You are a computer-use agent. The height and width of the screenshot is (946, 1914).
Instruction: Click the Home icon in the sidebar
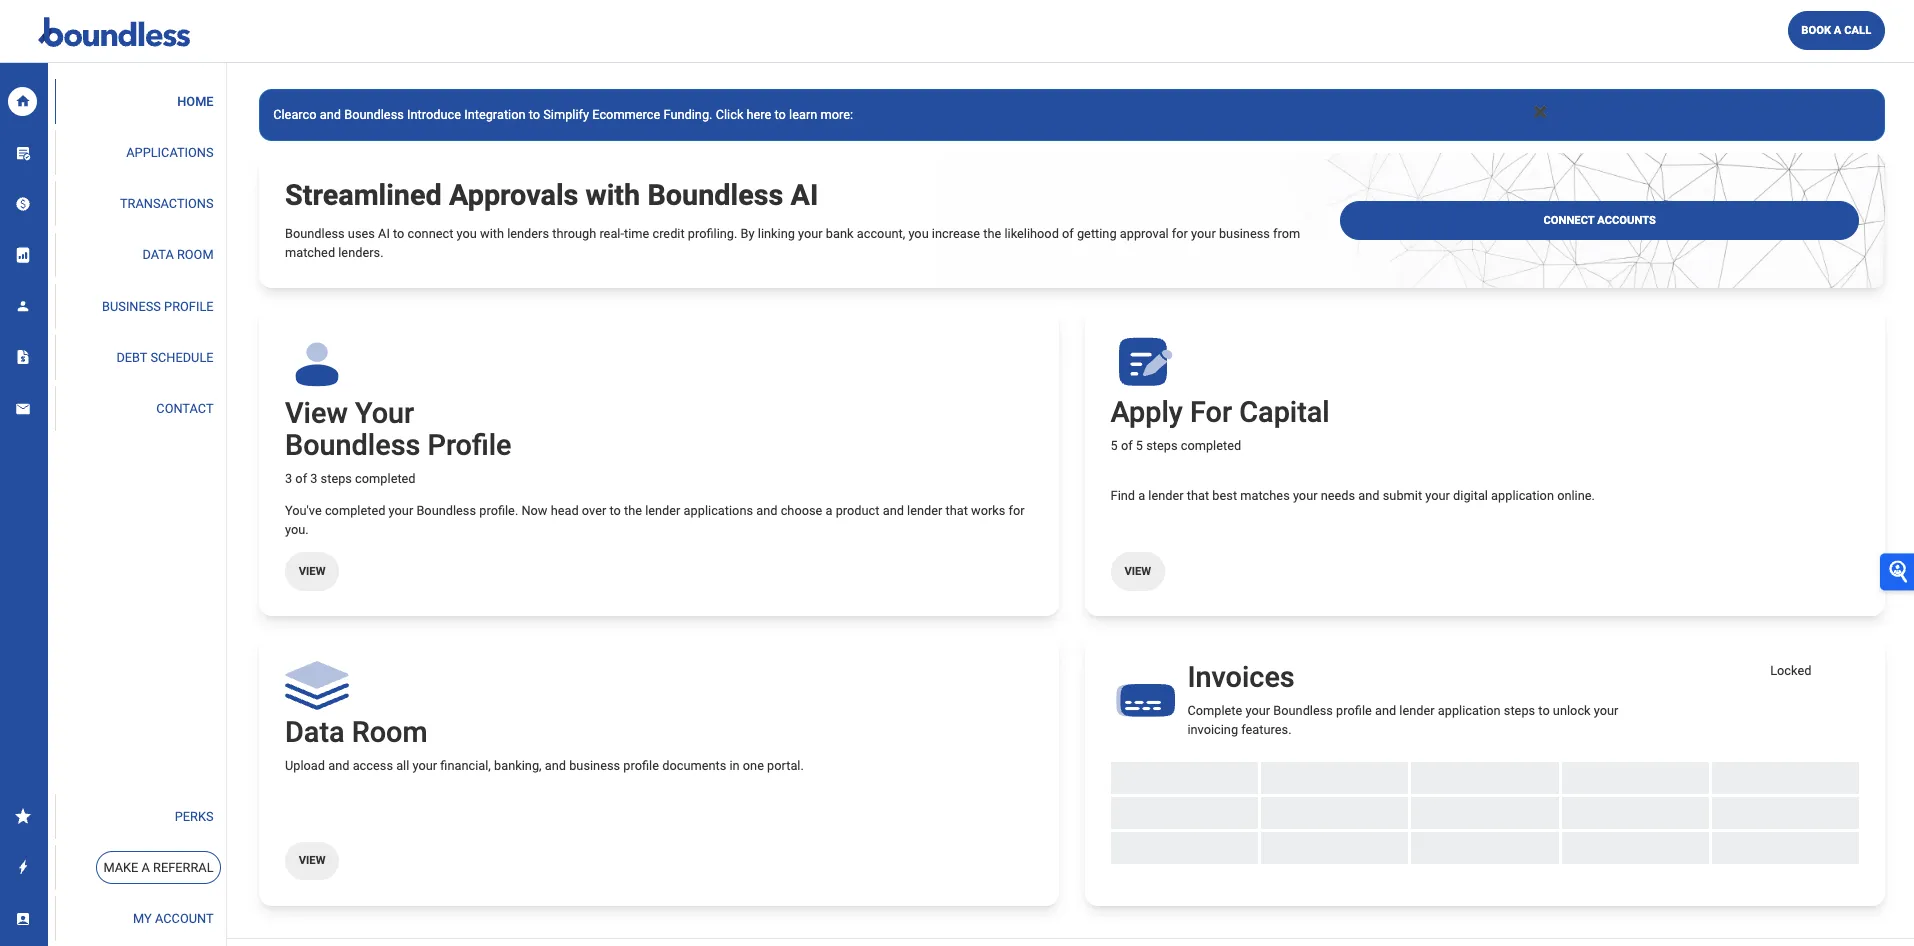tap(23, 101)
